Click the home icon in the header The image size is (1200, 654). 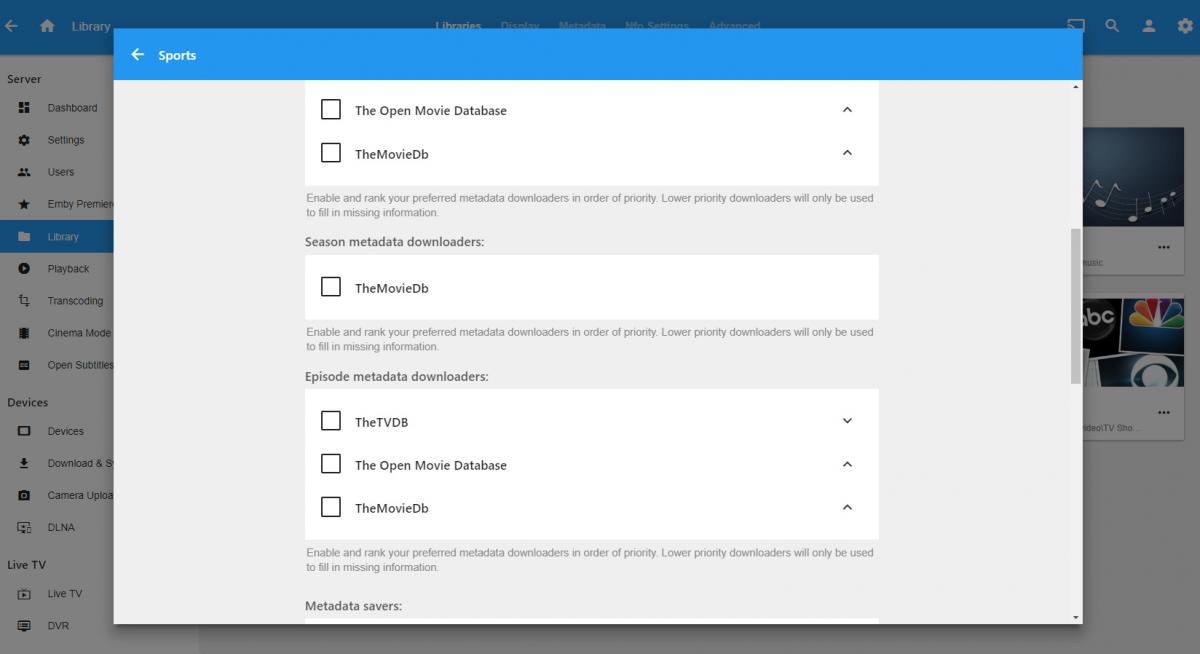[x=47, y=26]
